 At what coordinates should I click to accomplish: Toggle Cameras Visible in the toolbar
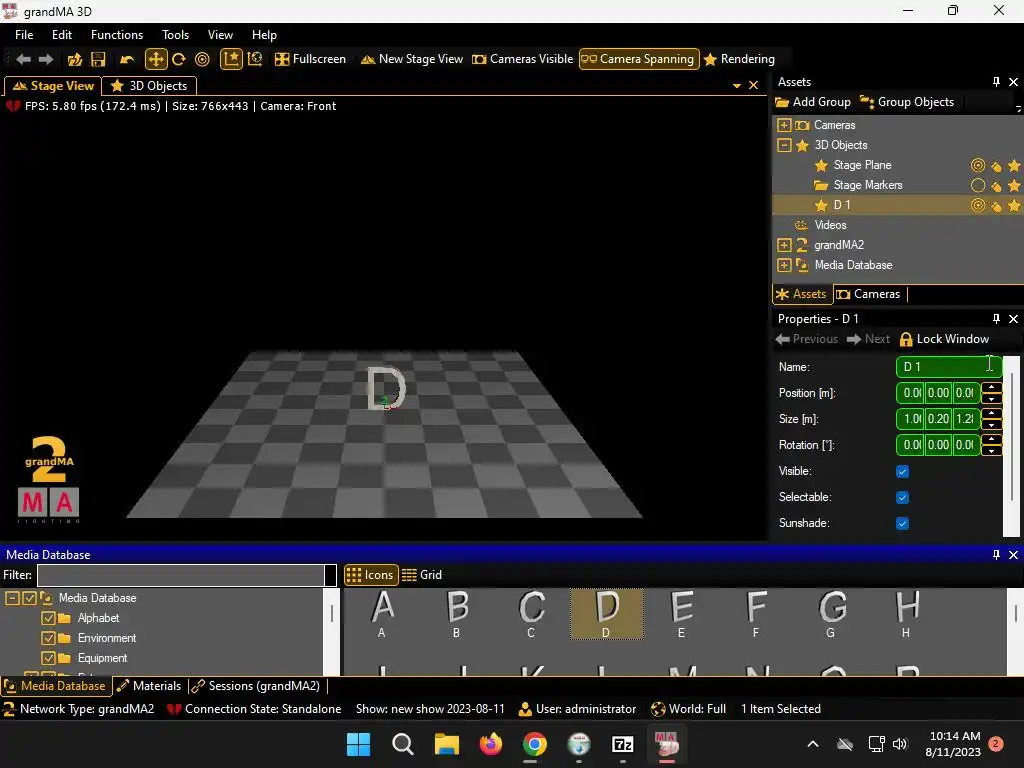coord(522,59)
